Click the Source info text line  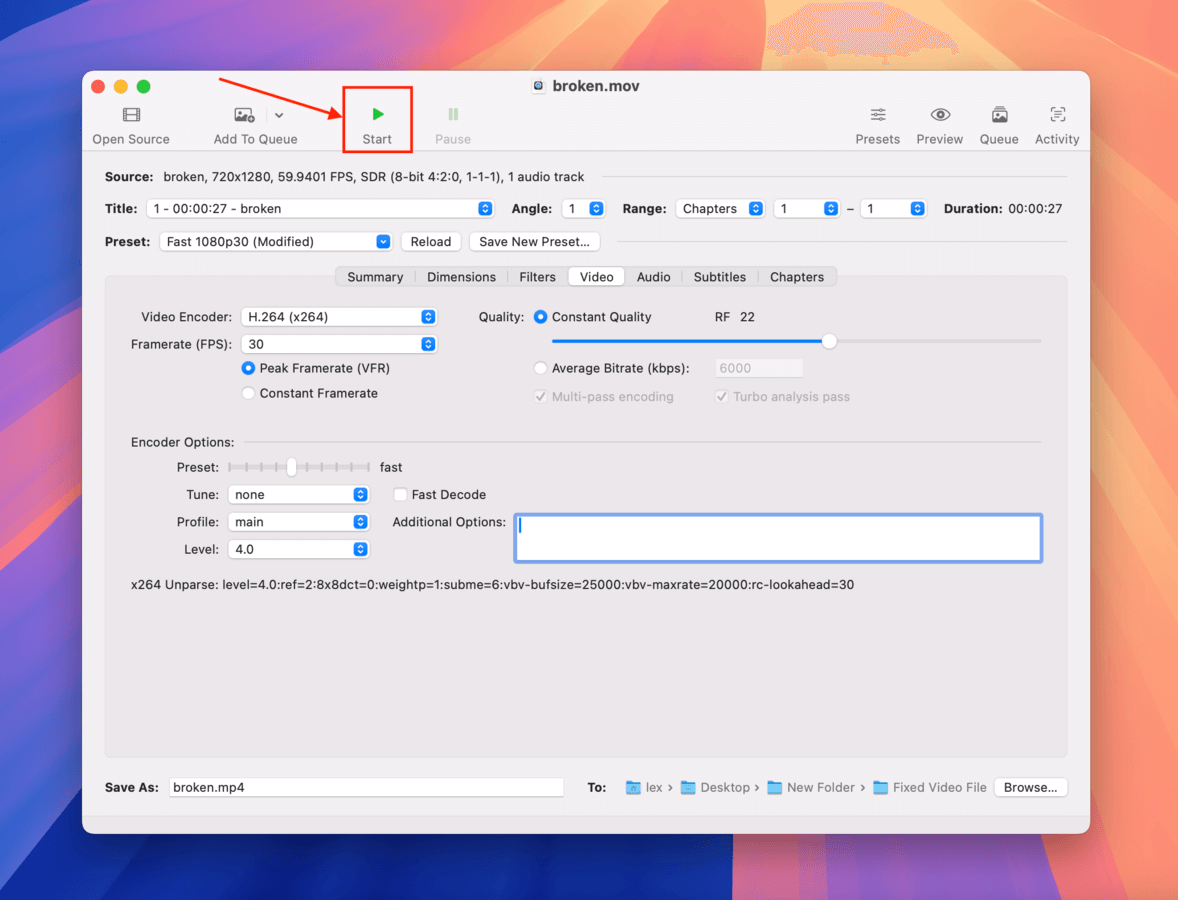tap(373, 177)
